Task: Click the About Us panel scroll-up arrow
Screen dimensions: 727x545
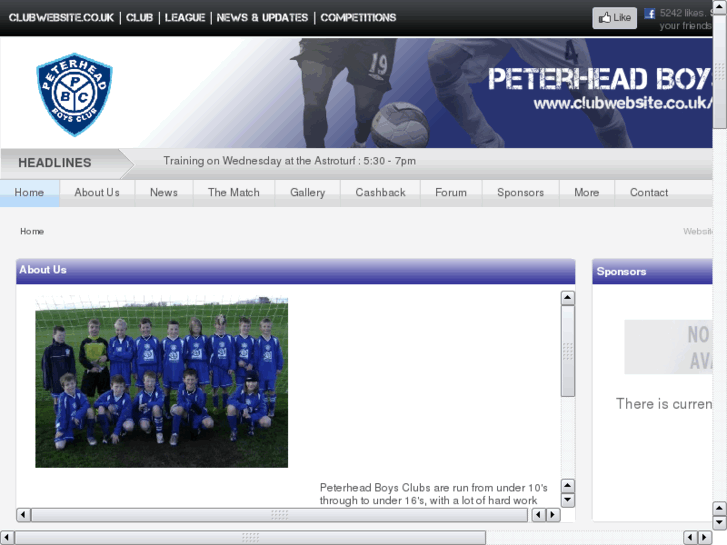Action: (x=568, y=298)
